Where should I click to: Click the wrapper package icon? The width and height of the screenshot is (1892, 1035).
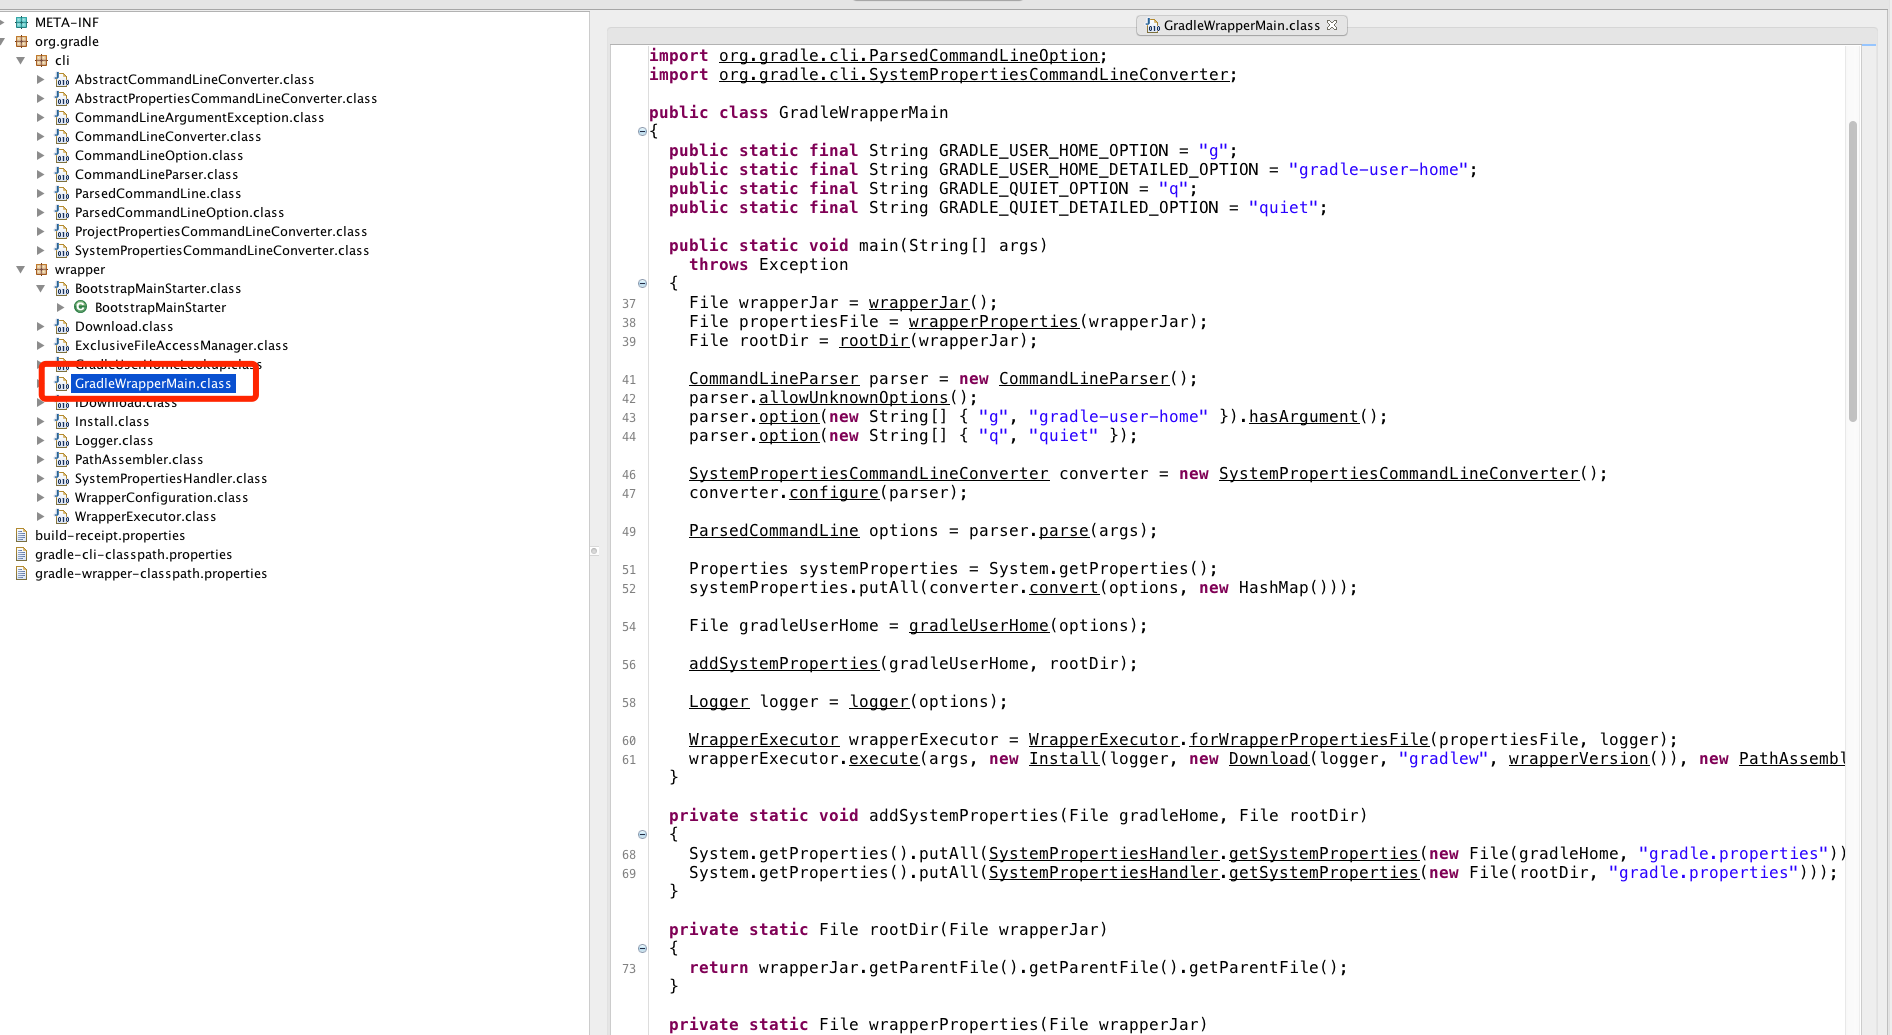coord(41,269)
